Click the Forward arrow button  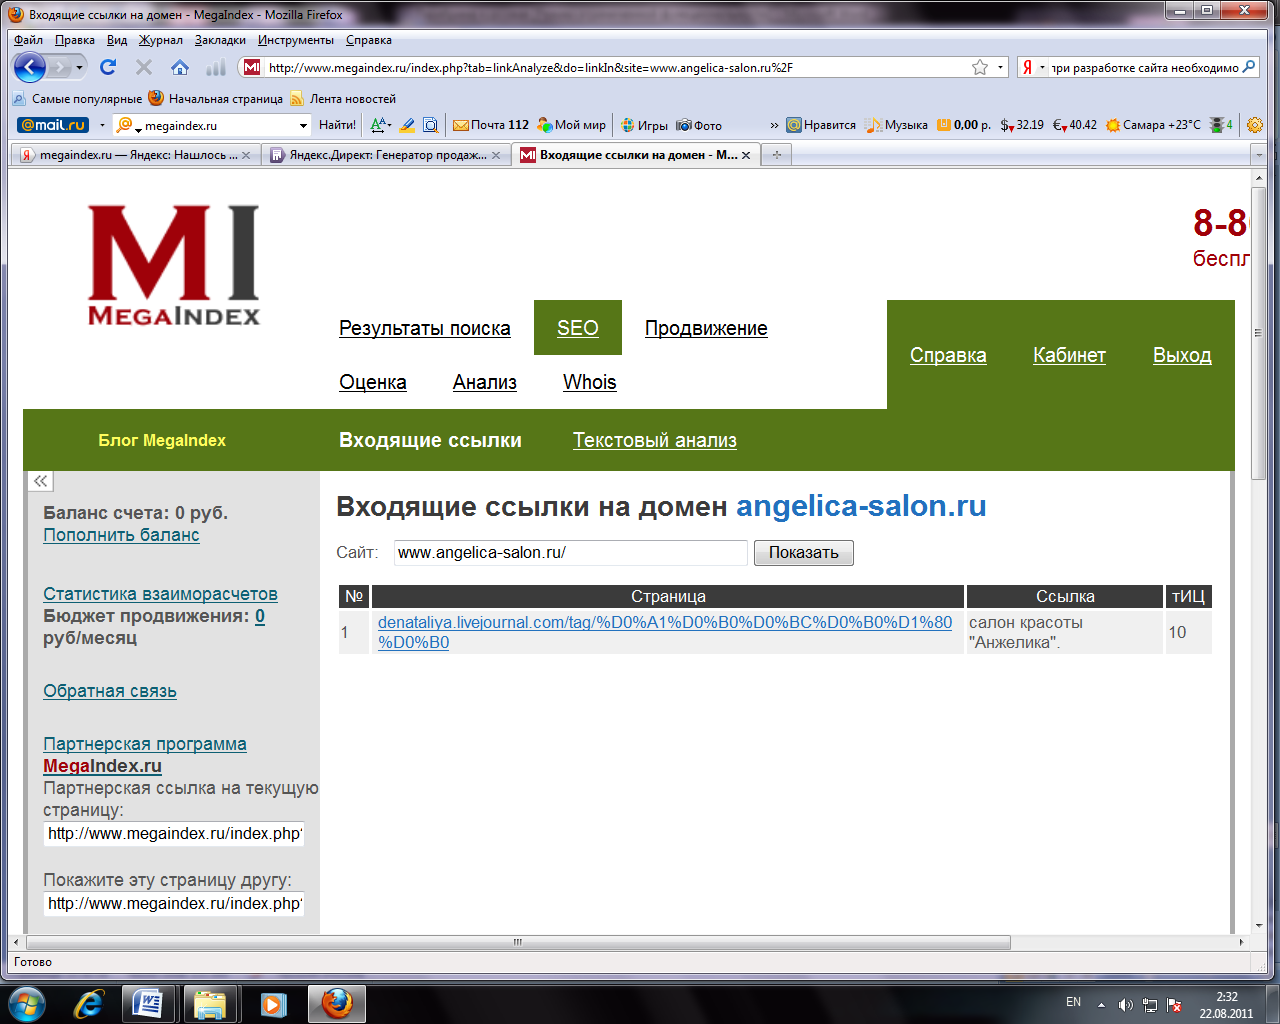pyautogui.click(x=60, y=67)
